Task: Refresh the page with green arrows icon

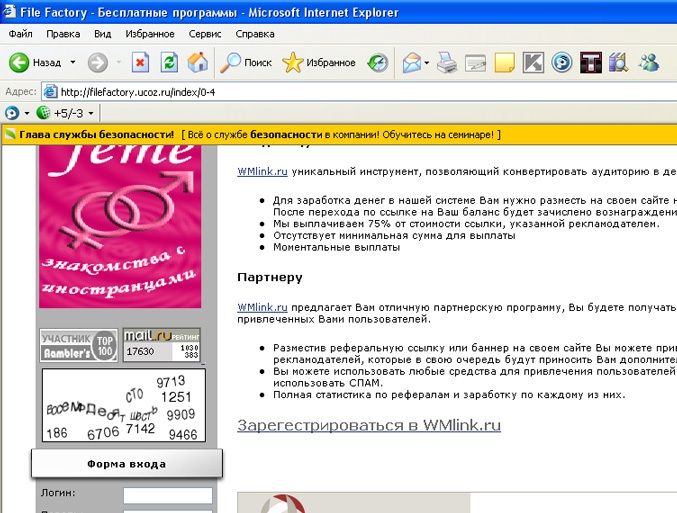Action: click(x=169, y=63)
